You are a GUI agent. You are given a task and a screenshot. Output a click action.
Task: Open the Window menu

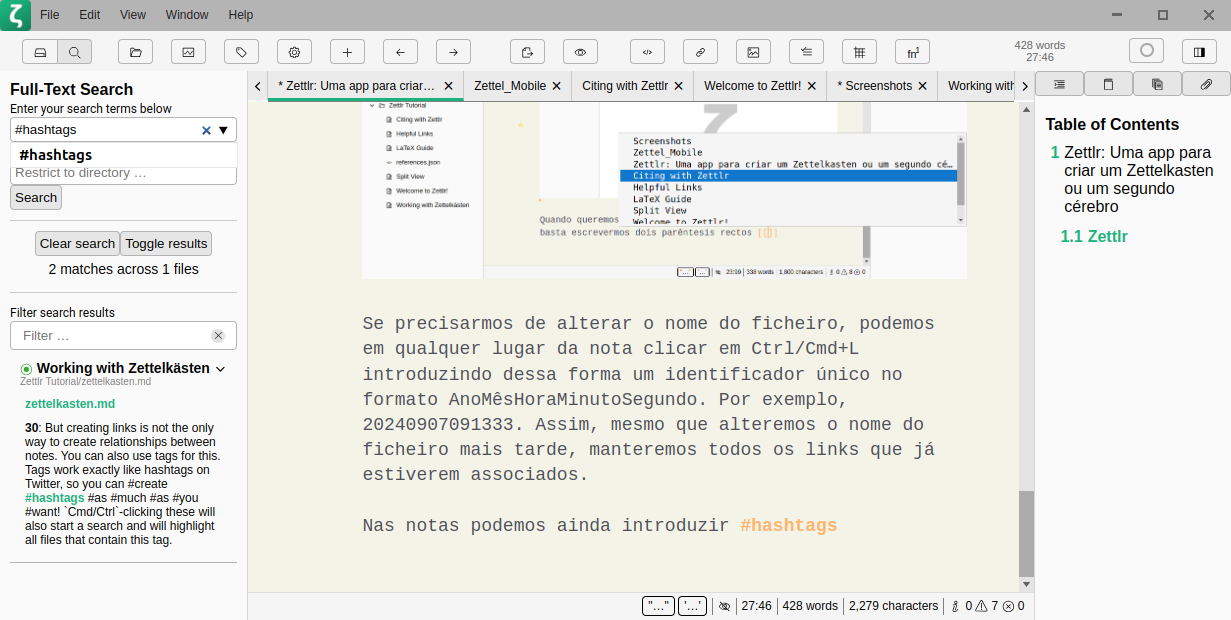pos(187,15)
